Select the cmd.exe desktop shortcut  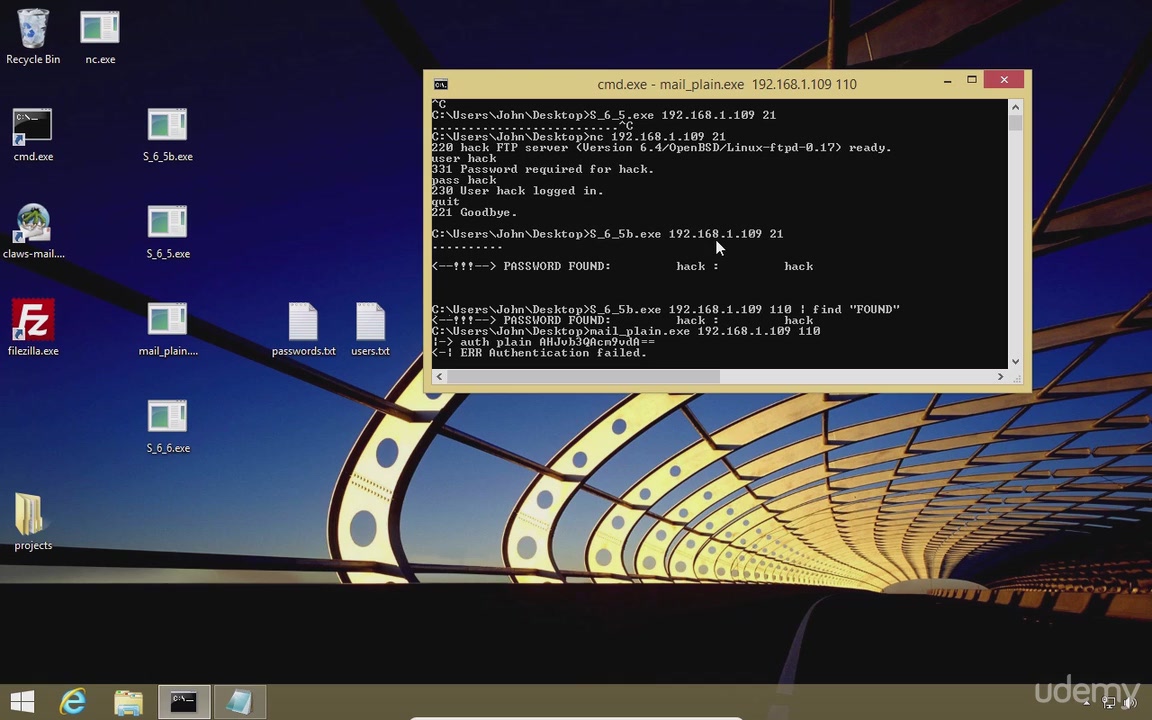click(32, 134)
